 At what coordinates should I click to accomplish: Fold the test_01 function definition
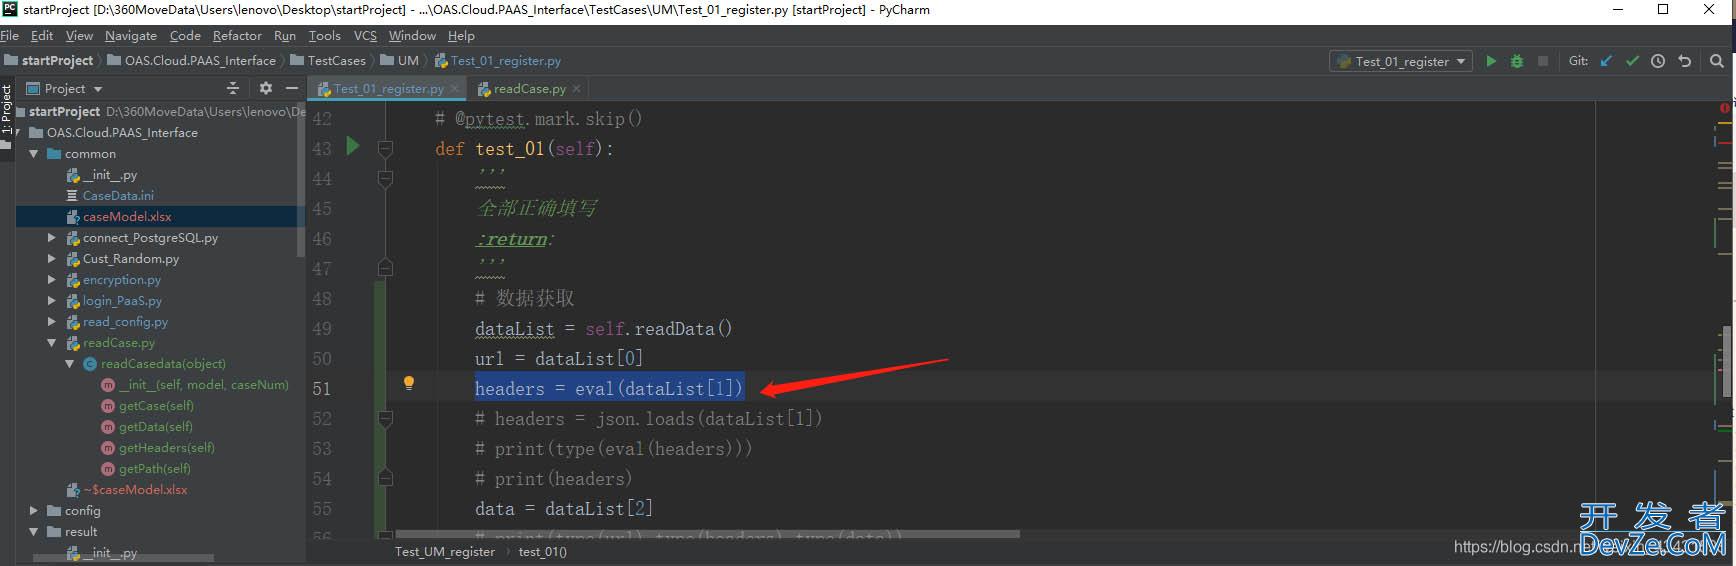click(x=385, y=148)
